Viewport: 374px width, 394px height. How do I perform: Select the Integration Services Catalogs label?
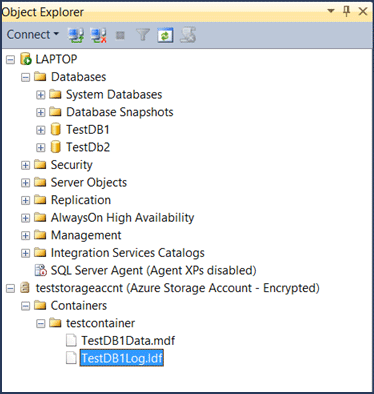[128, 253]
